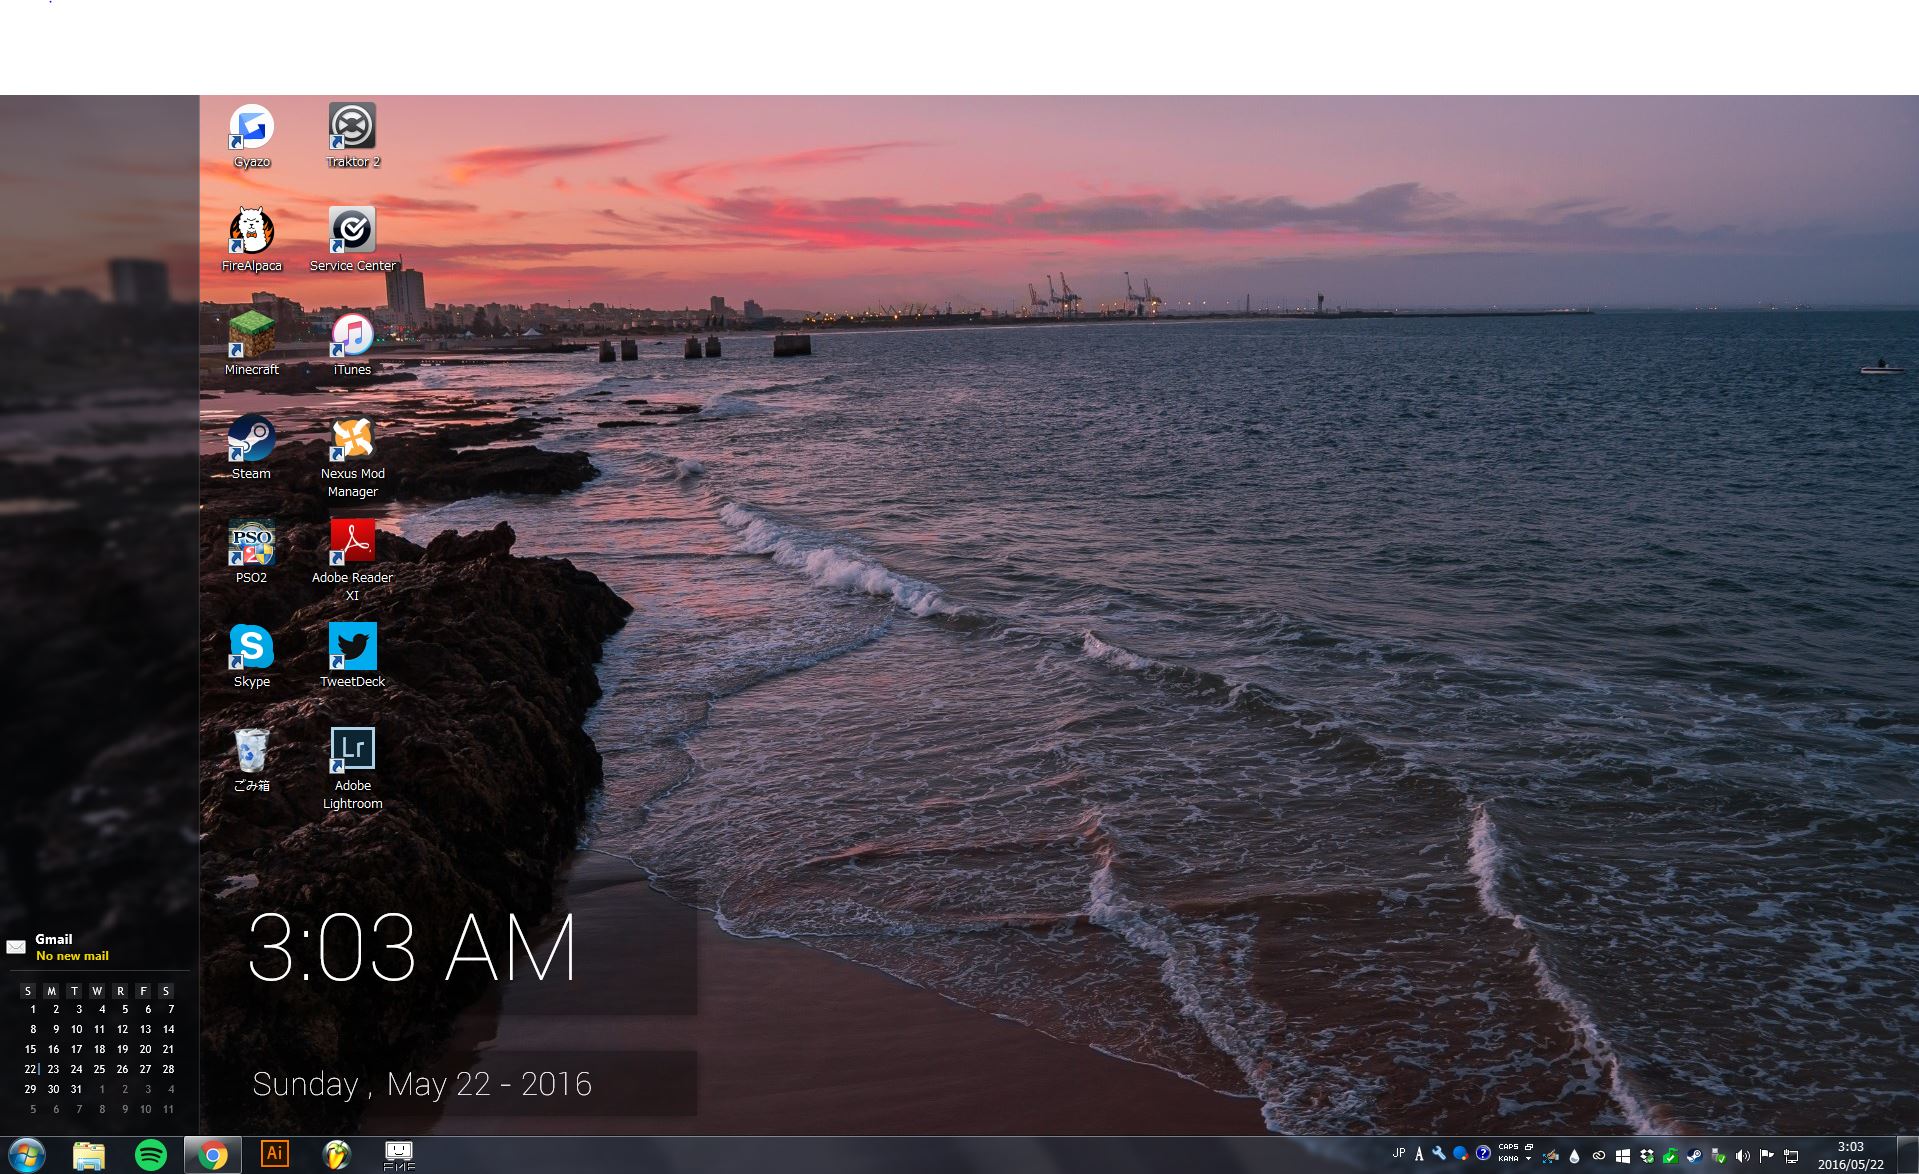Open Spotify from the taskbar

[x=151, y=1155]
